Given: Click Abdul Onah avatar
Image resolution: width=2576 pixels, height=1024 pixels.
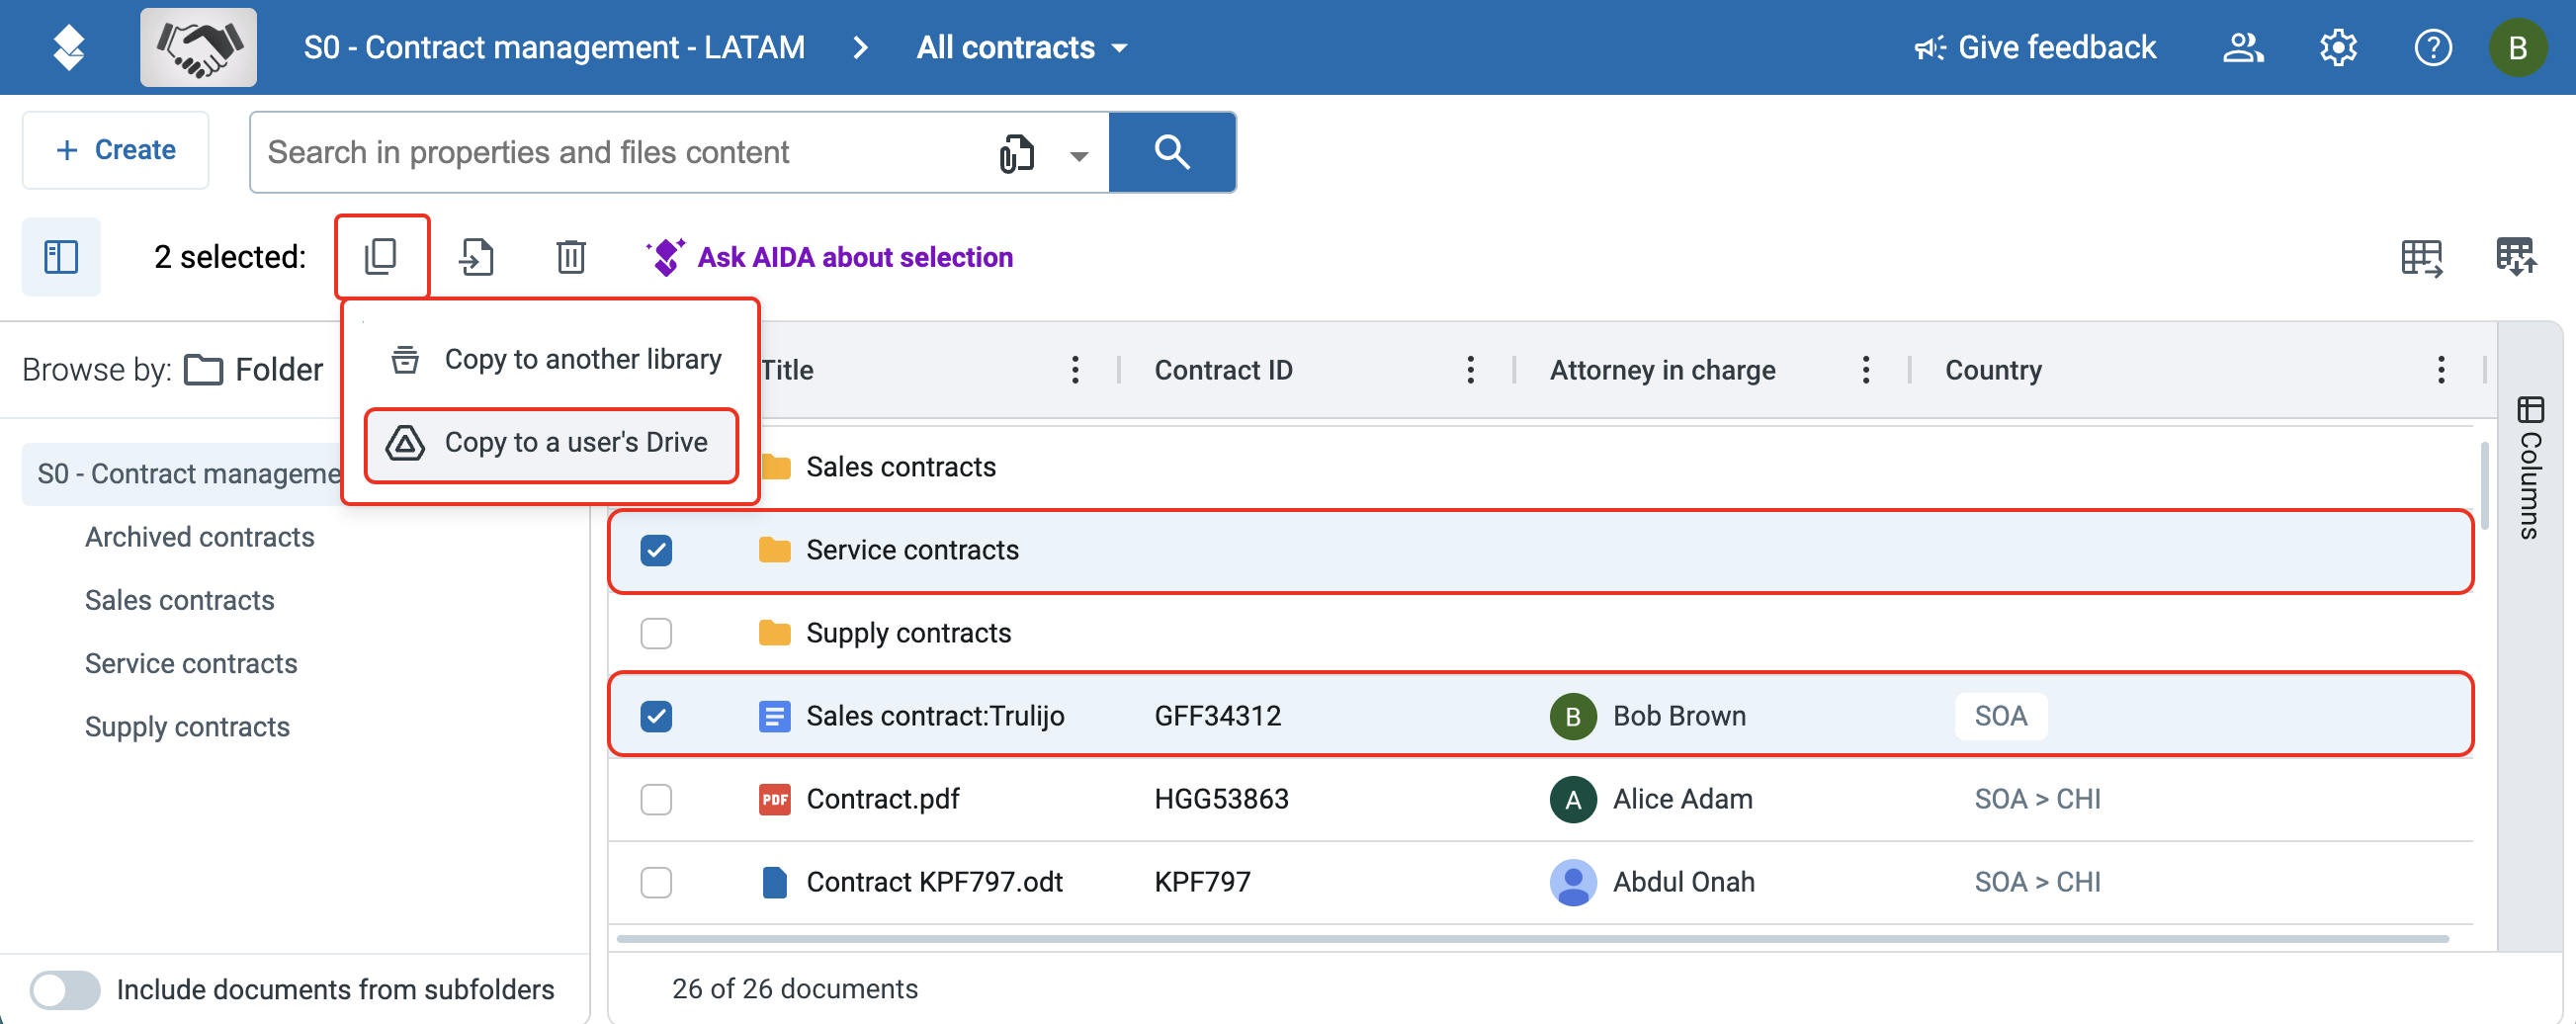Looking at the screenshot, I should coord(1572,882).
